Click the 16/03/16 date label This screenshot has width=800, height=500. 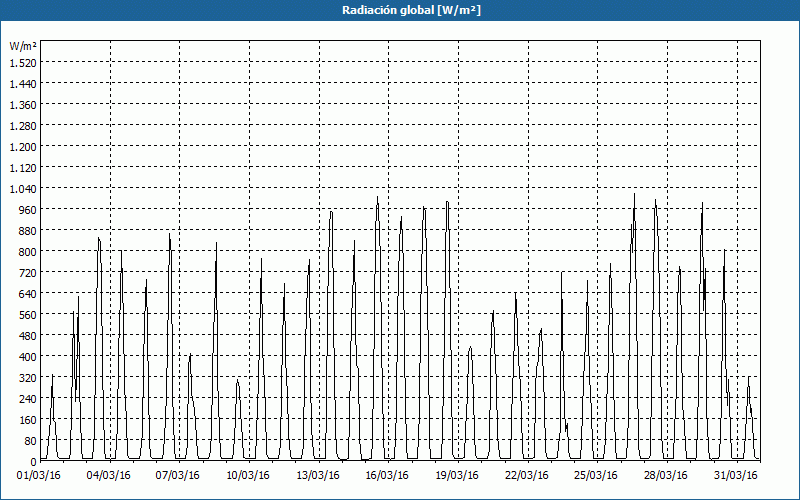tap(387, 476)
